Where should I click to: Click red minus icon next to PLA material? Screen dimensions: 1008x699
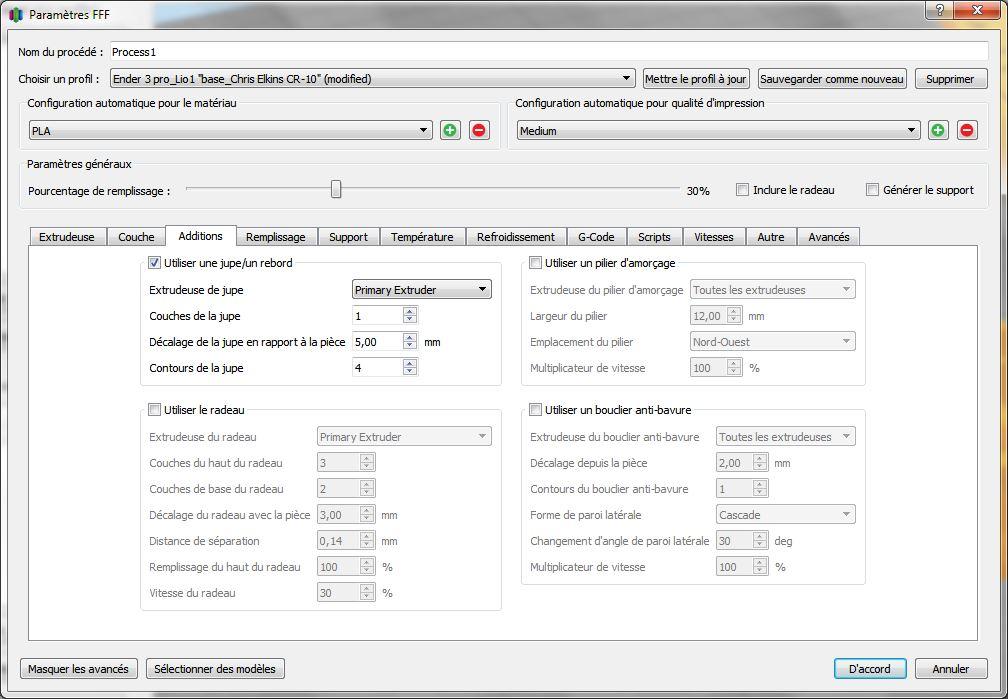click(478, 131)
